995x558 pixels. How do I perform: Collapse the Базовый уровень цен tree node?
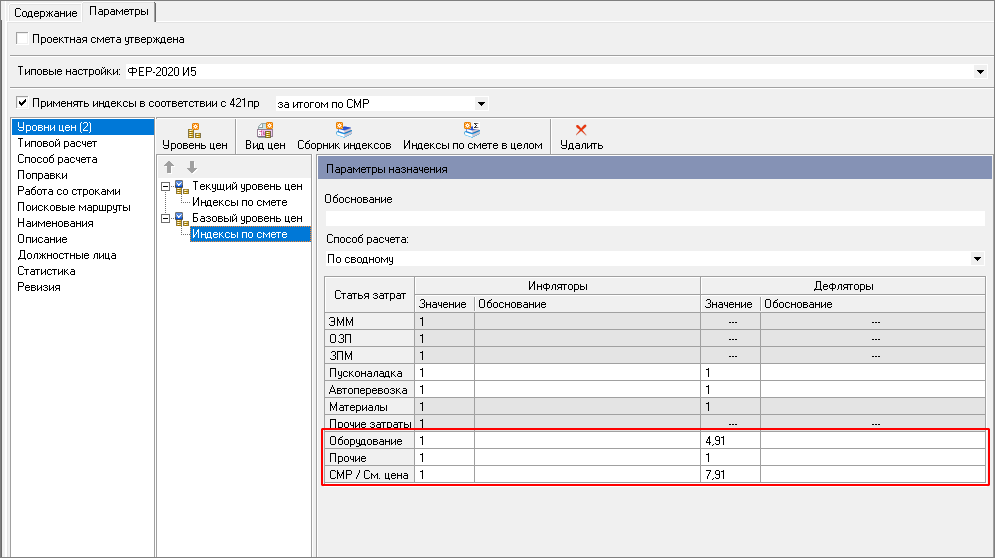165,219
